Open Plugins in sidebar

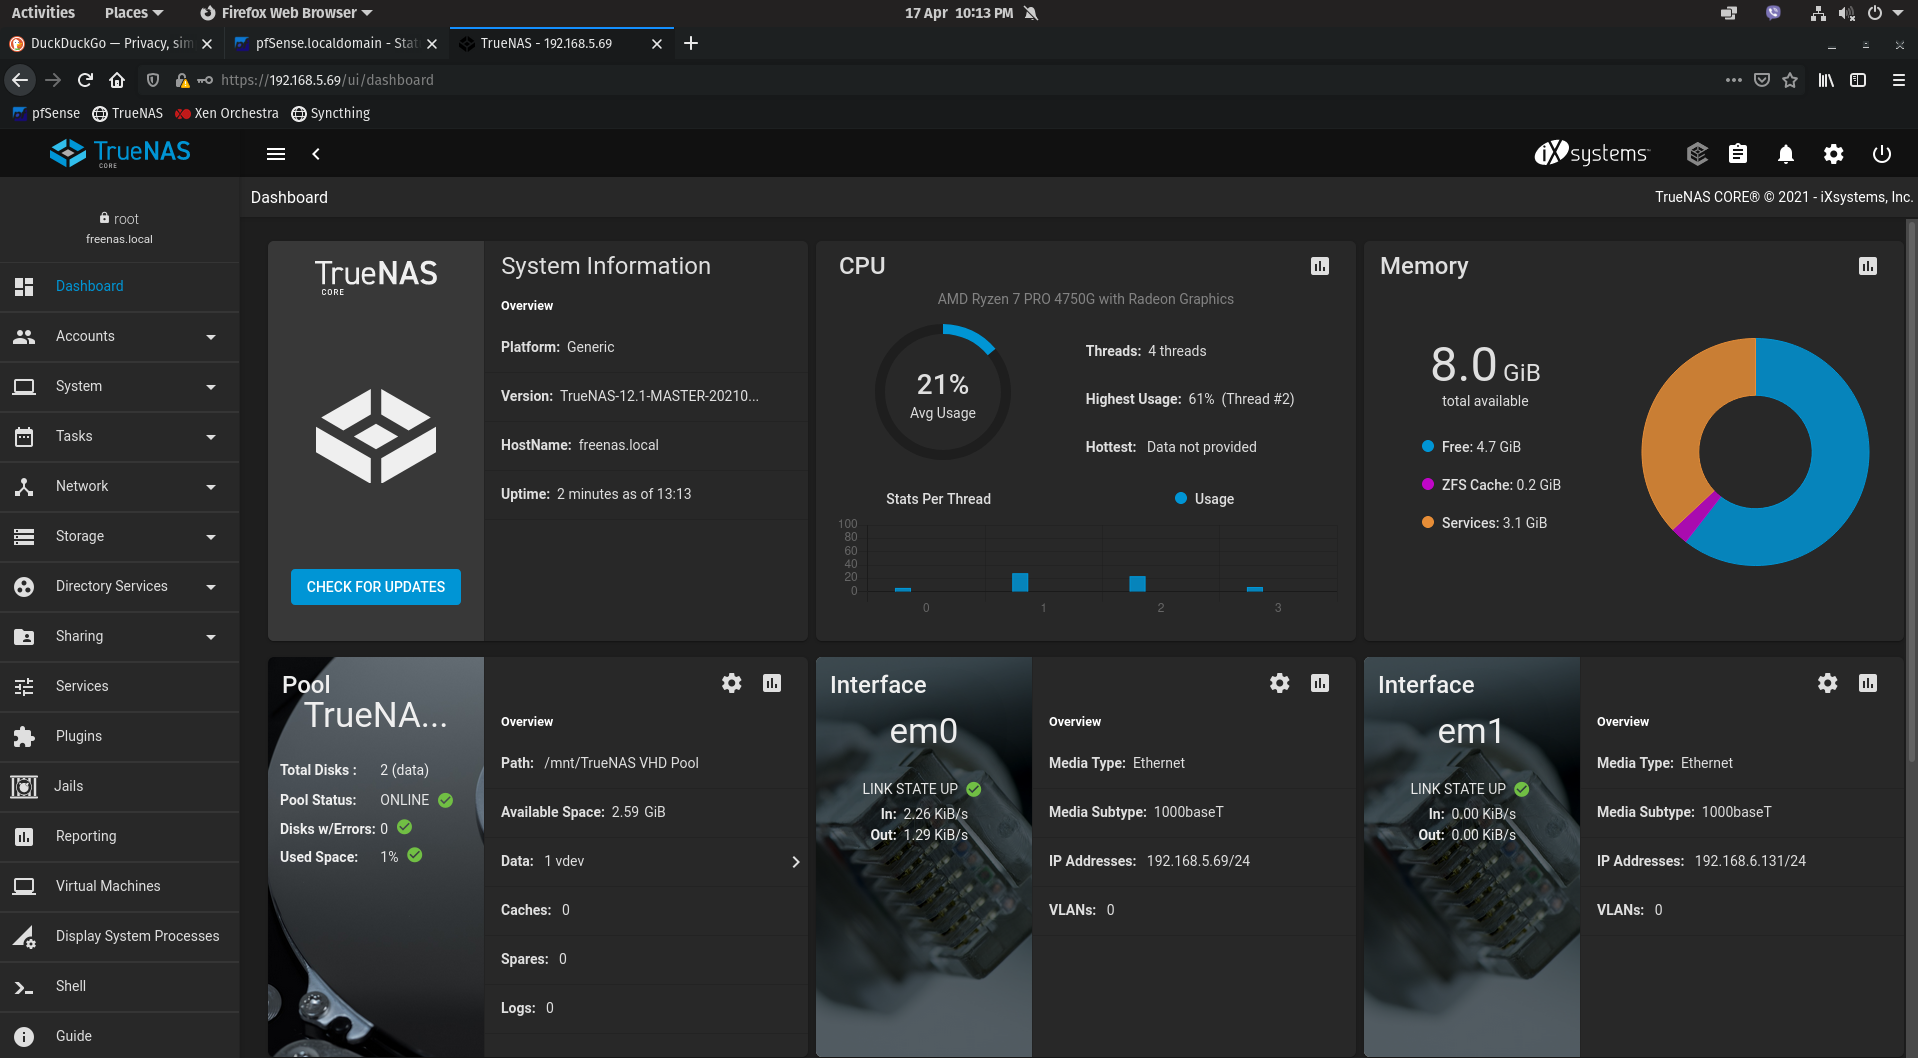coord(120,737)
